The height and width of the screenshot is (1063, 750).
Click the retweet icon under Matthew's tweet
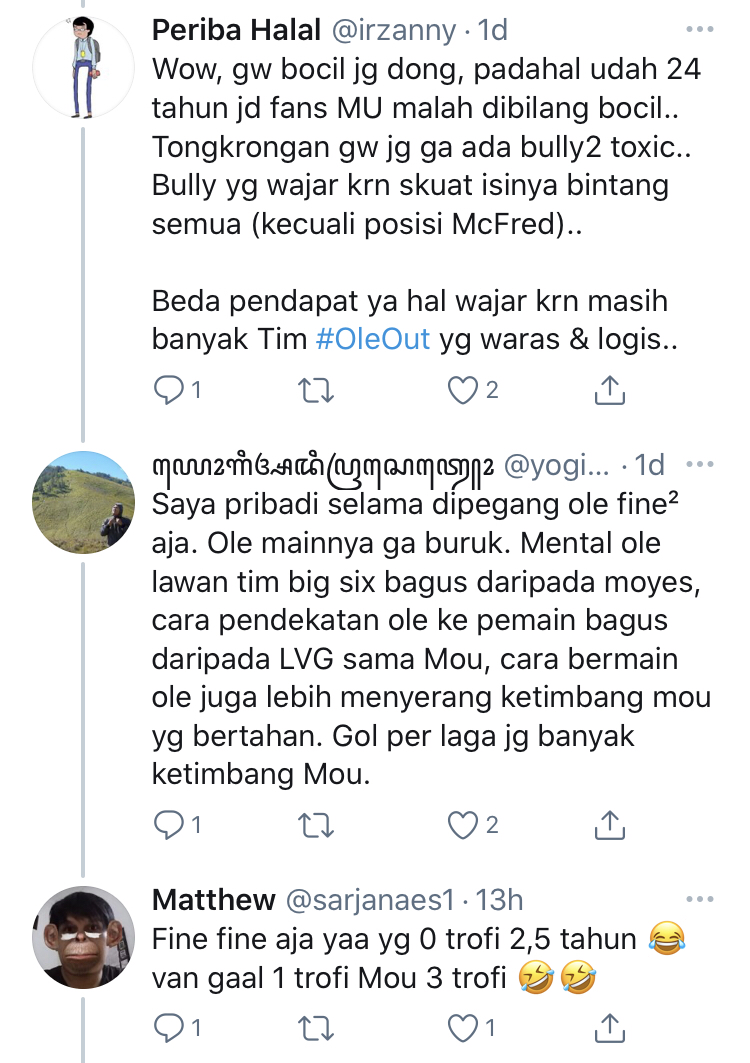point(316,1025)
